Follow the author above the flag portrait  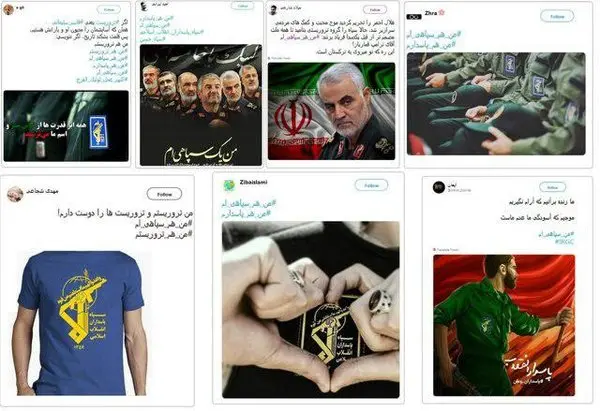point(375,10)
